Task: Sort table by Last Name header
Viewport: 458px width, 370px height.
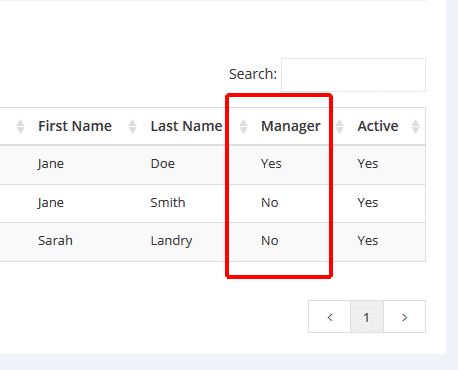Action: (186, 126)
